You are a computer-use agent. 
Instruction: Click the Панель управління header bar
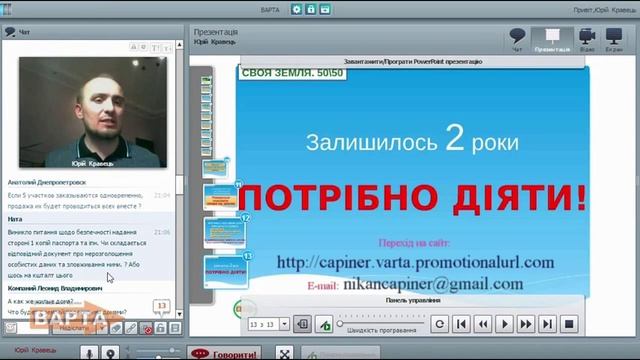coord(413,300)
